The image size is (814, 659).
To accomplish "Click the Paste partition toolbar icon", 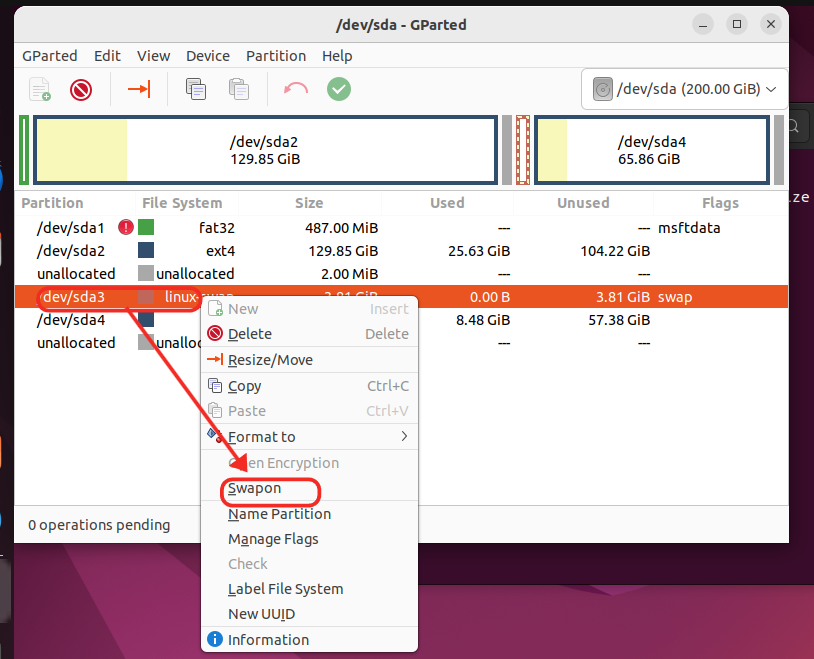I will tap(239, 89).
